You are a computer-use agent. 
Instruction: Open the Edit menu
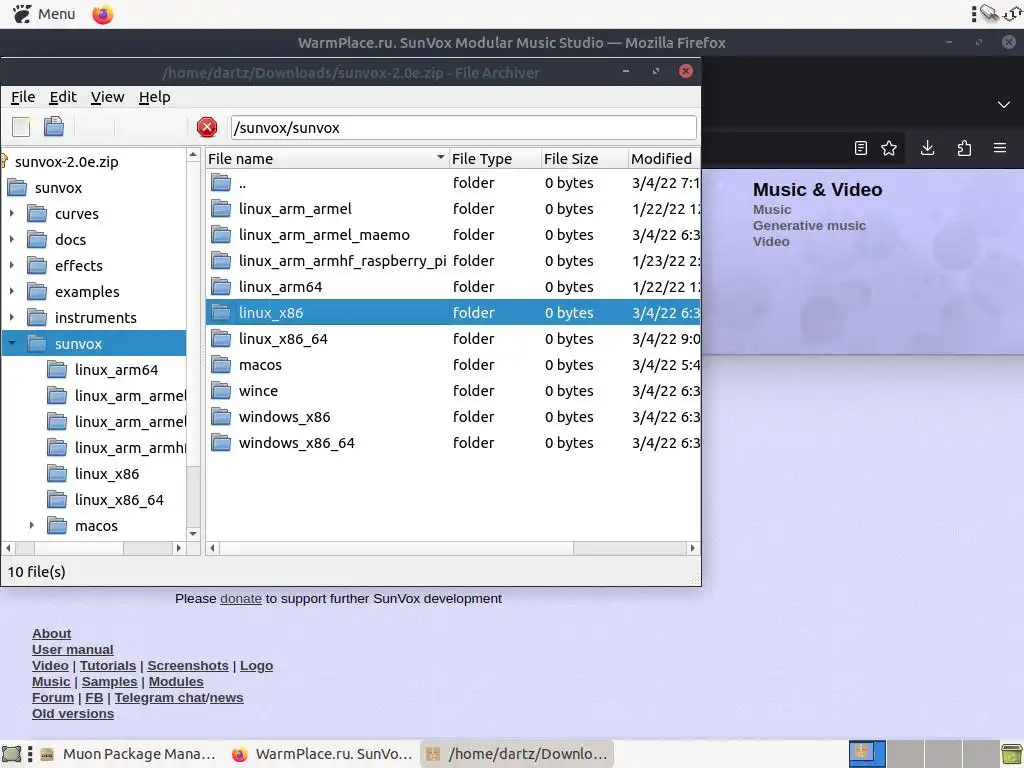click(63, 97)
